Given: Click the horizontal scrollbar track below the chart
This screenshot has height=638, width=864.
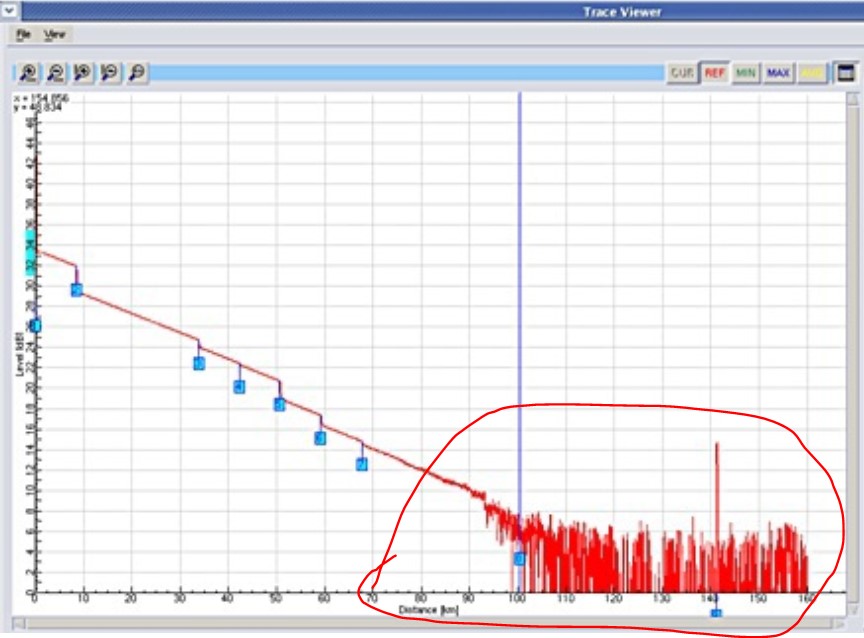Looking at the screenshot, I should point(429,624).
